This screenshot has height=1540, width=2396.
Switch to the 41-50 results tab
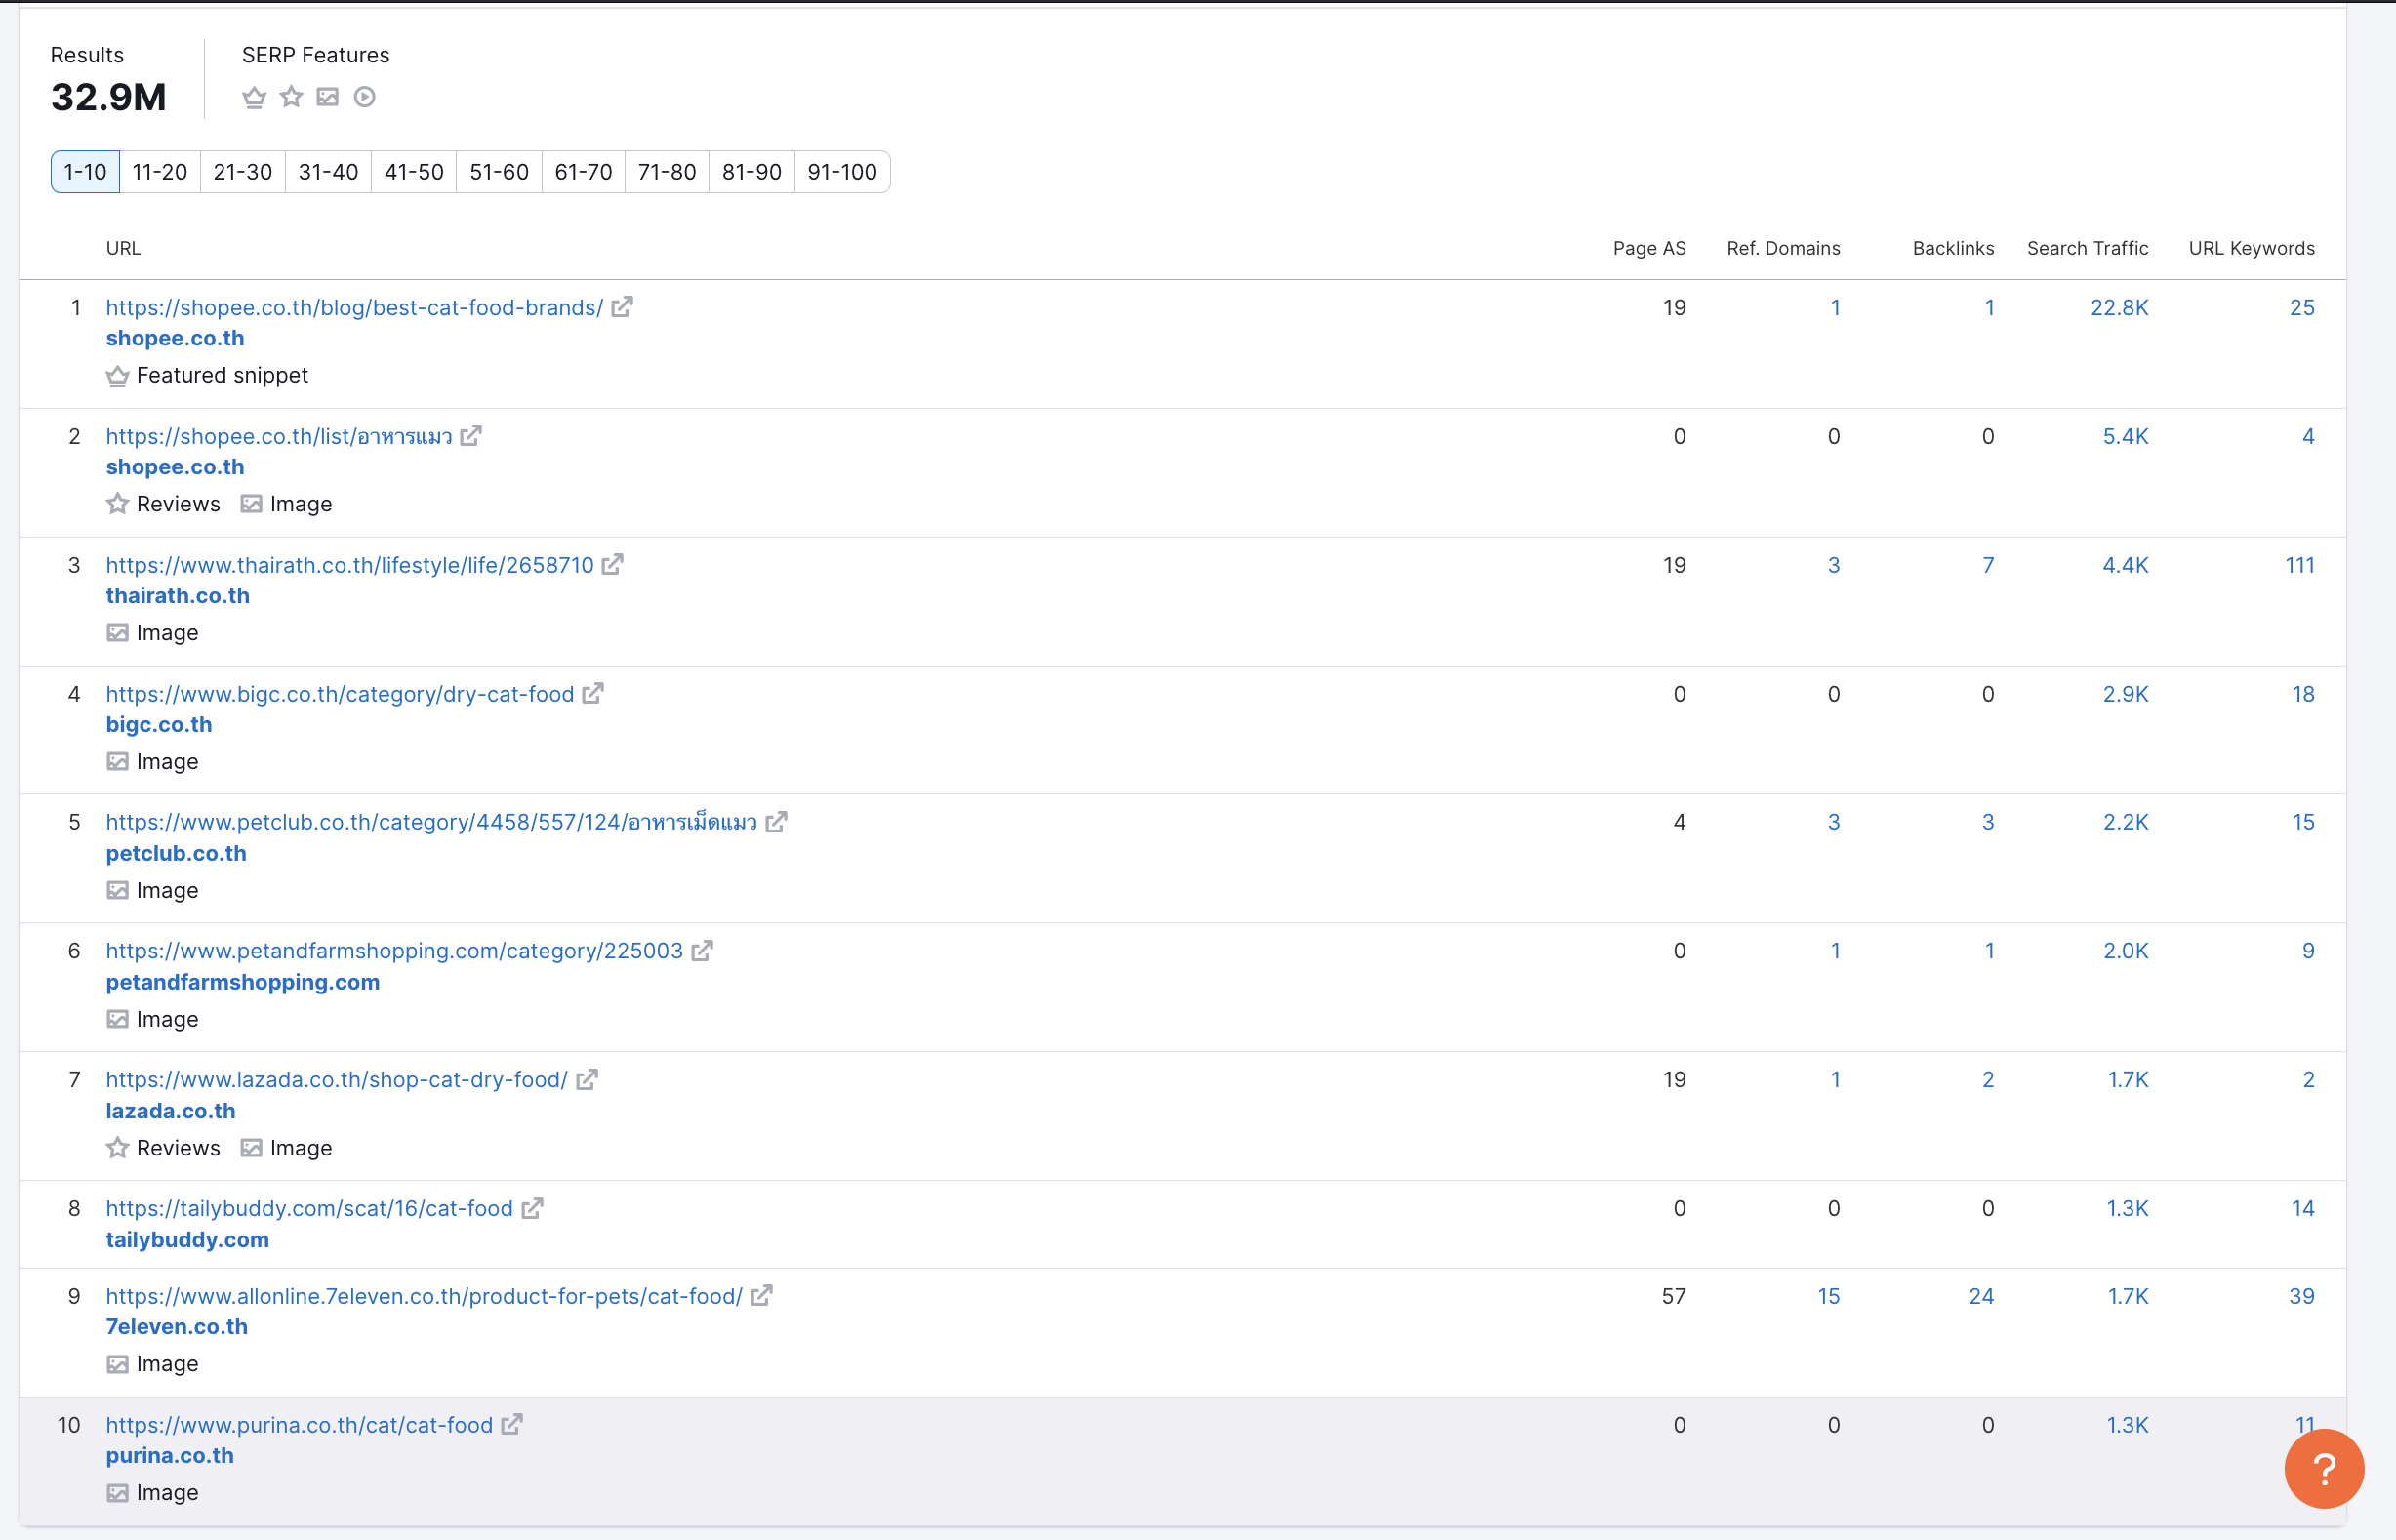click(414, 172)
